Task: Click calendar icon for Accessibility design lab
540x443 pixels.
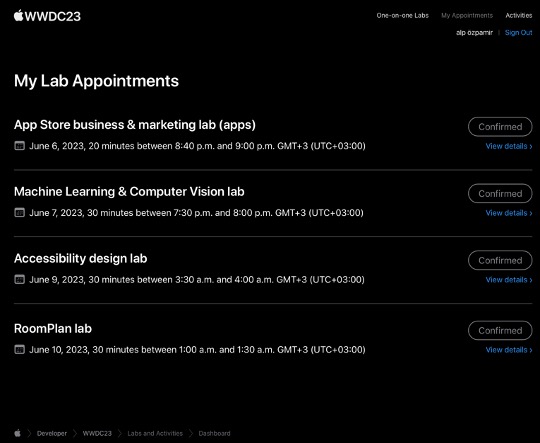Action: click(x=19, y=279)
